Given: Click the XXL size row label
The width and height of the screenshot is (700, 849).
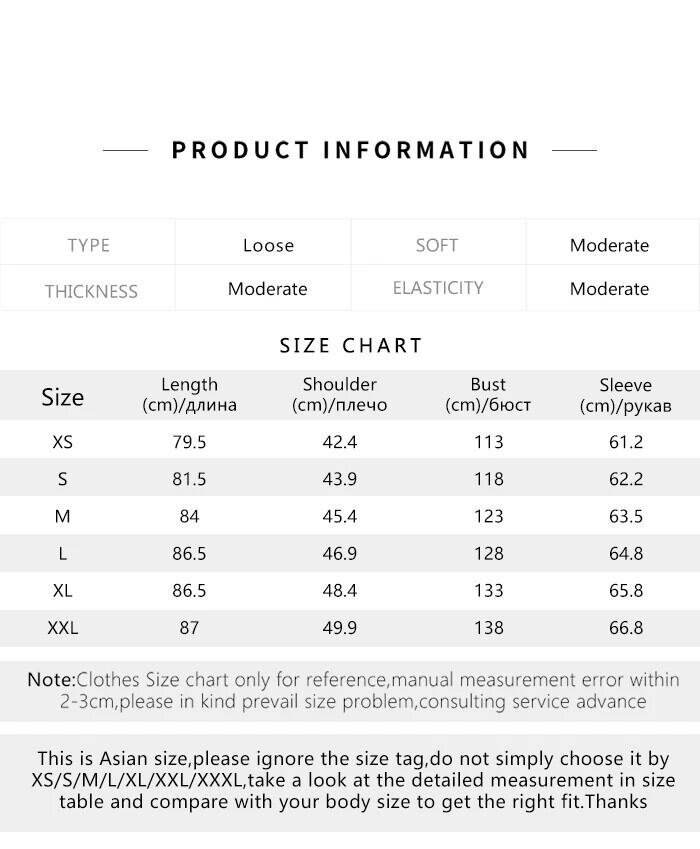Looking at the screenshot, I should 62,629.
